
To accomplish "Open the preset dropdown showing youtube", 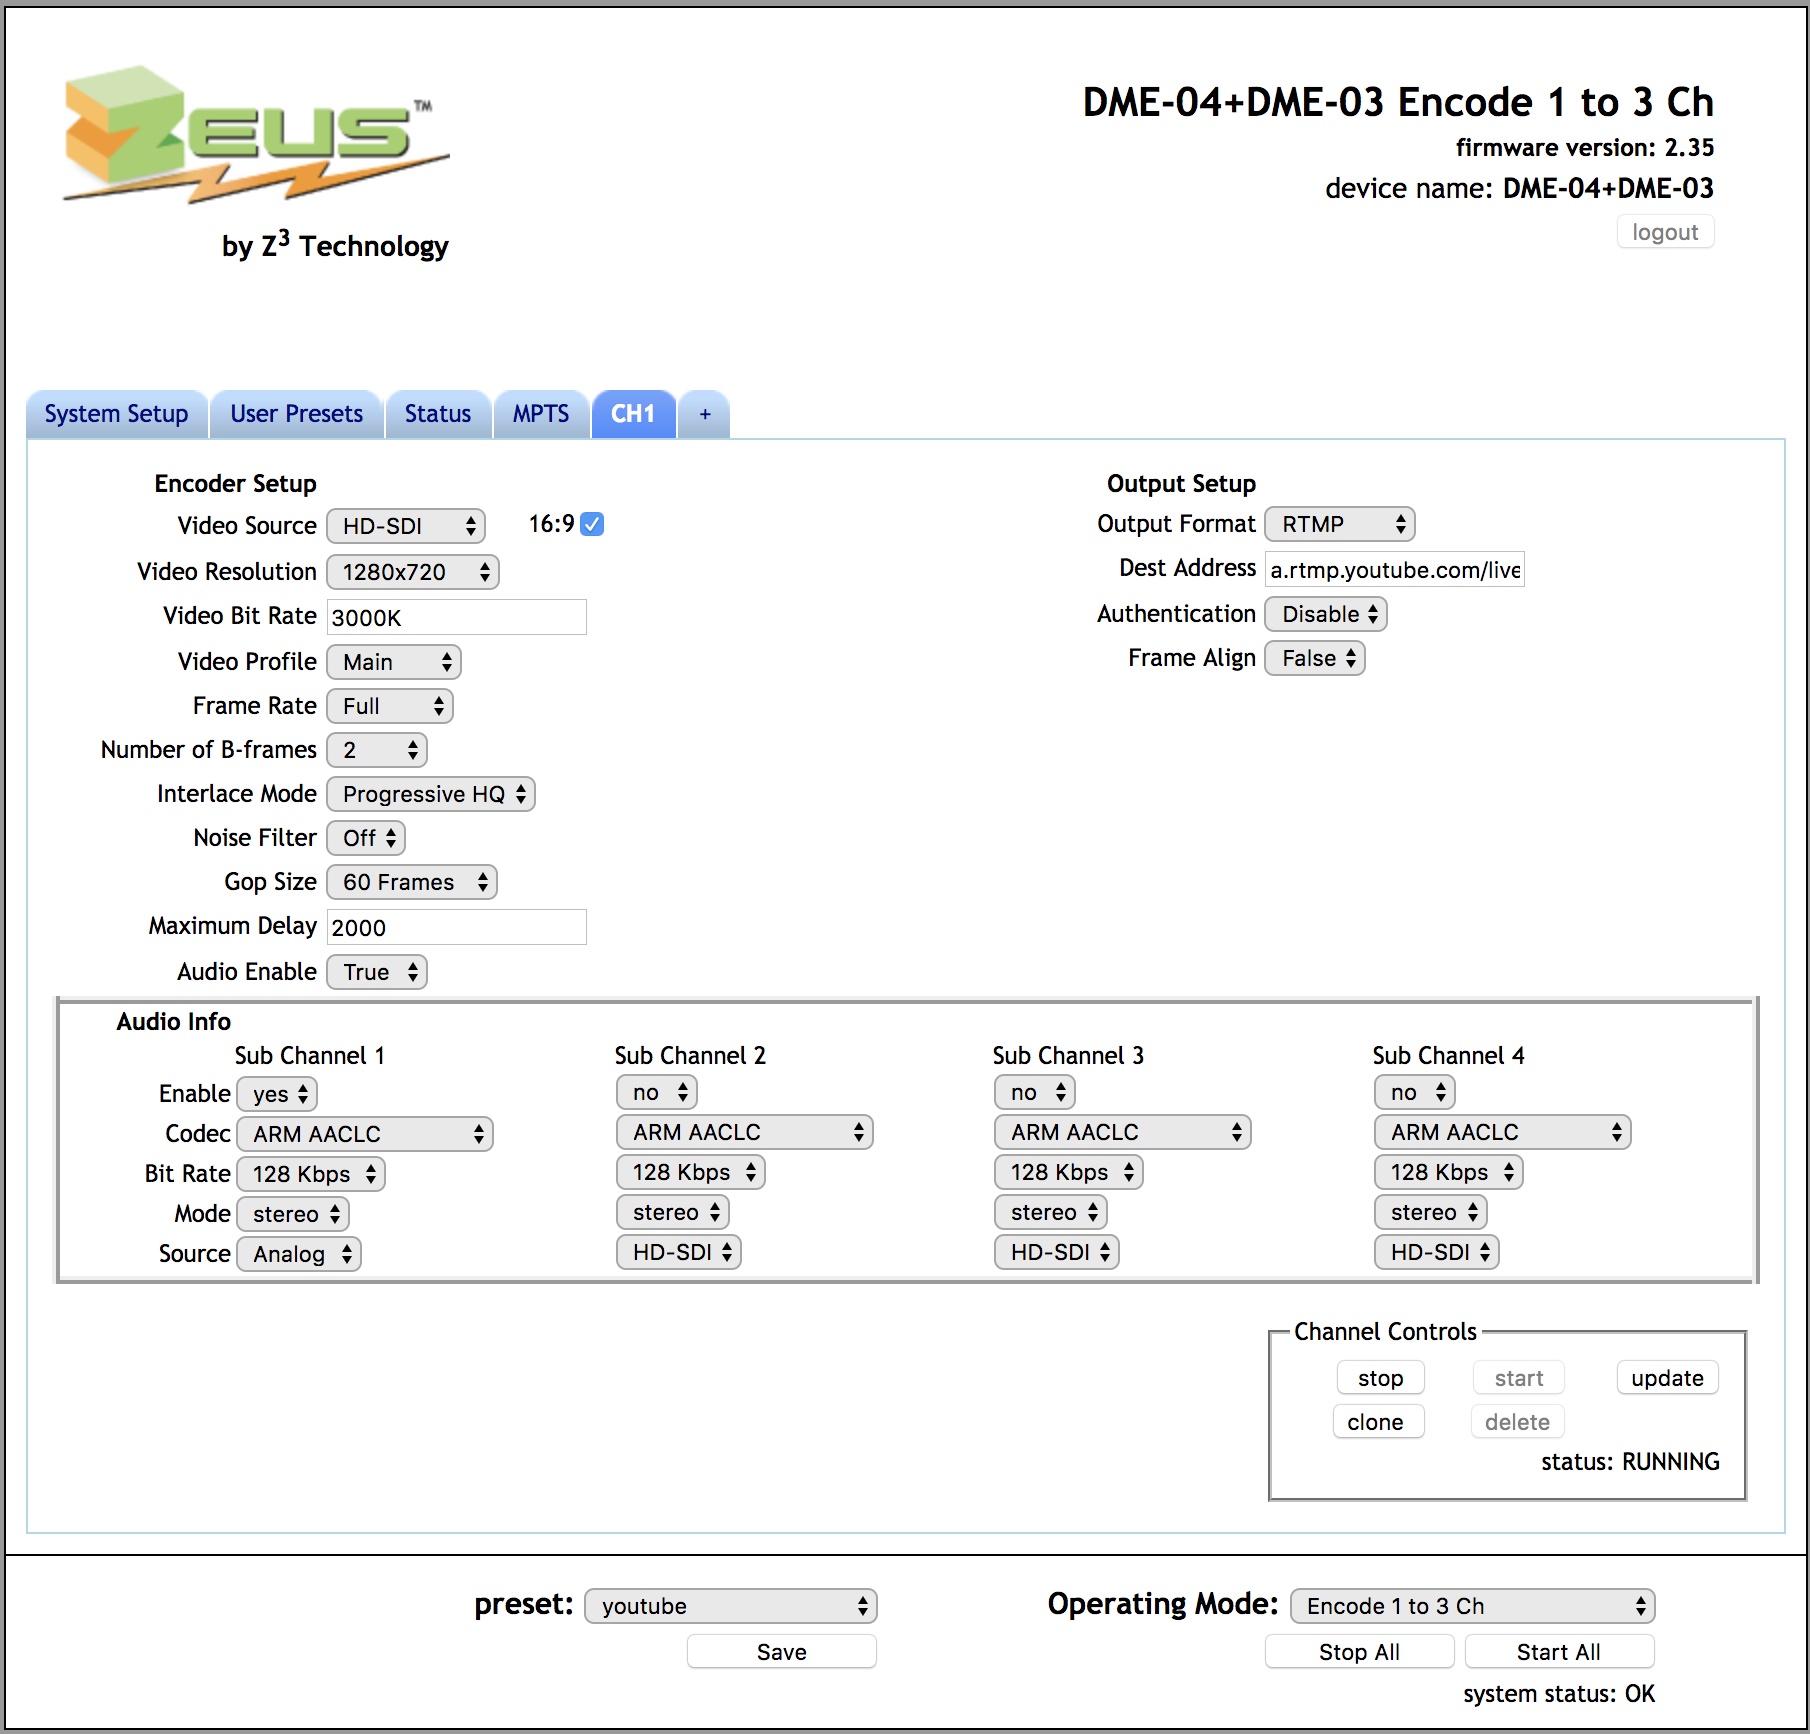I will (x=731, y=1606).
